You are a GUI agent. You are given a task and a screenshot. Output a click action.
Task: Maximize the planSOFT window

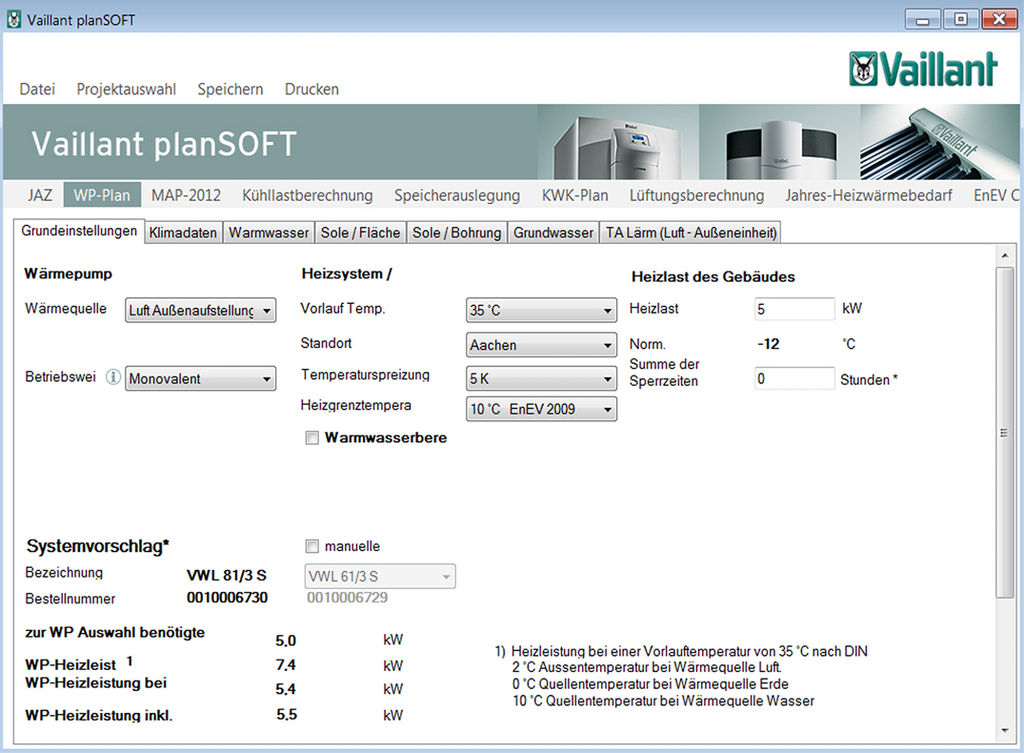click(961, 20)
